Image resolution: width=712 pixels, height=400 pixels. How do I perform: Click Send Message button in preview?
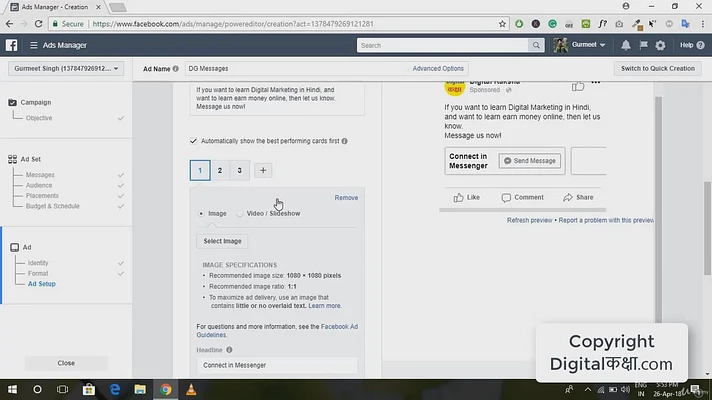(529, 161)
